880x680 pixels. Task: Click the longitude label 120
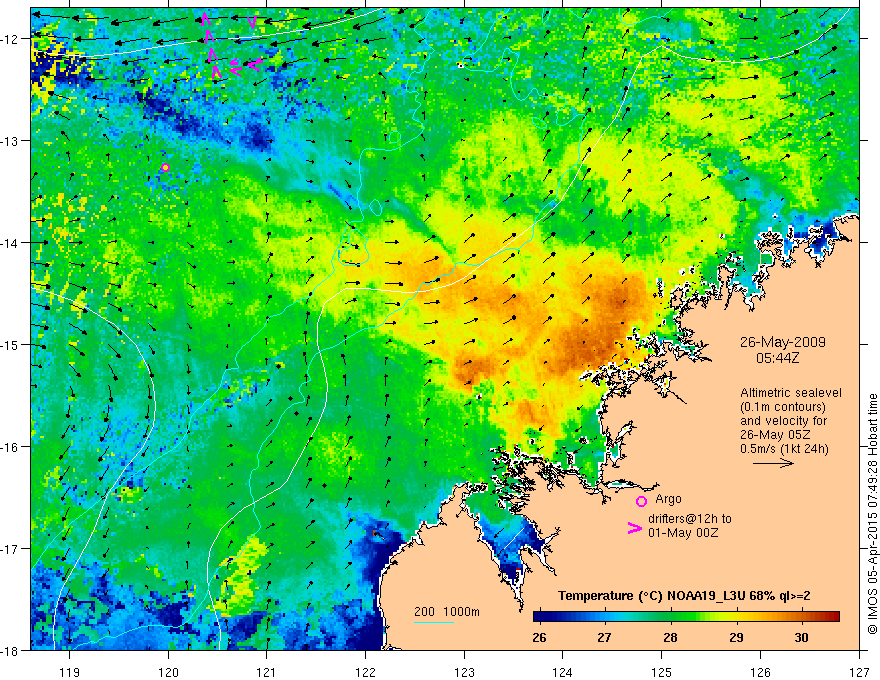[168, 672]
